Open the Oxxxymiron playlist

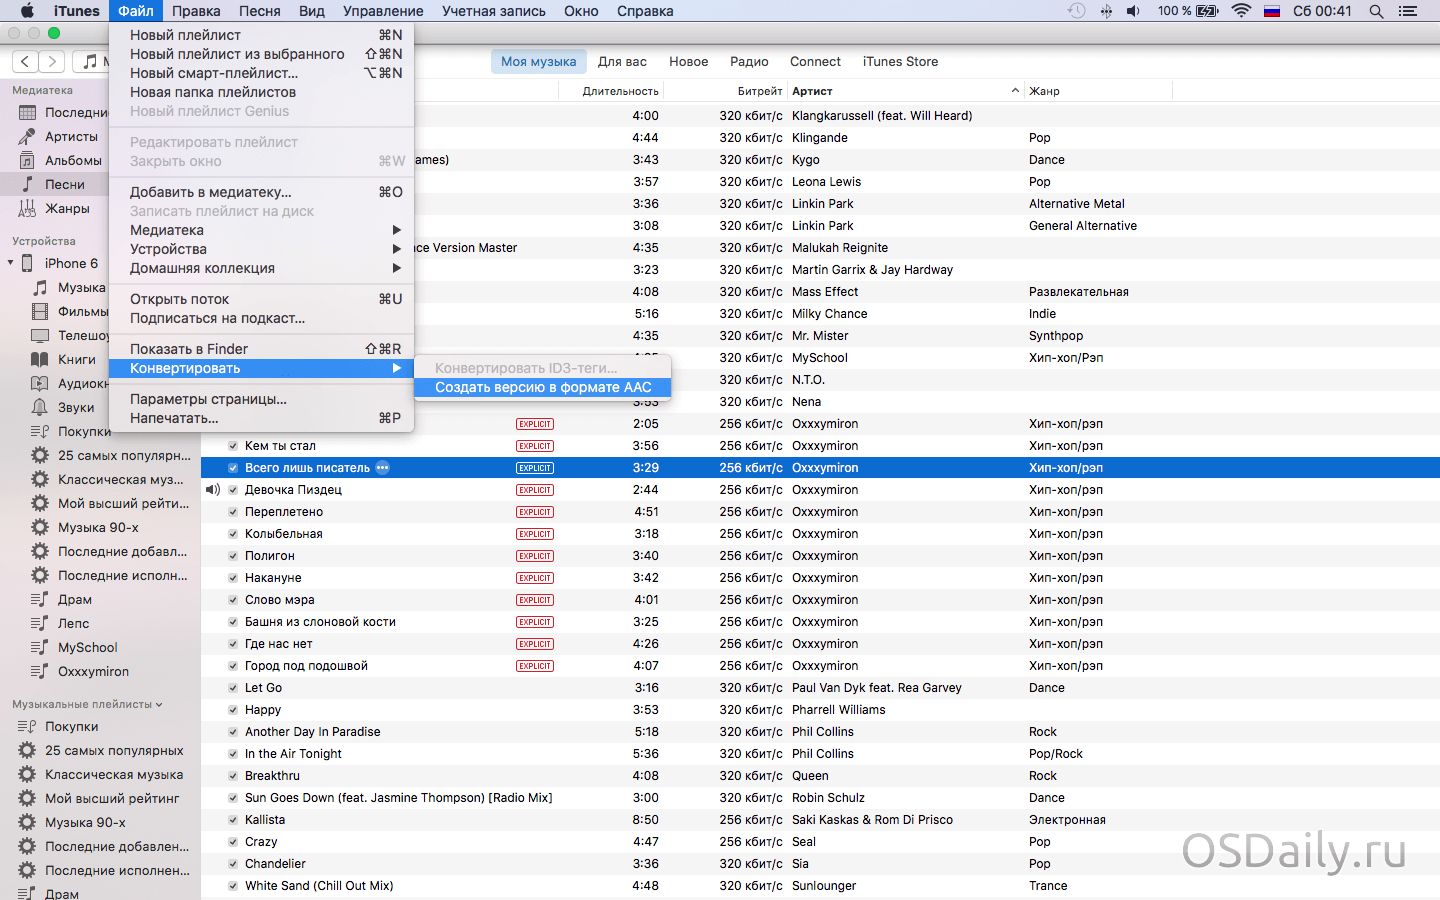pyautogui.click(x=93, y=671)
